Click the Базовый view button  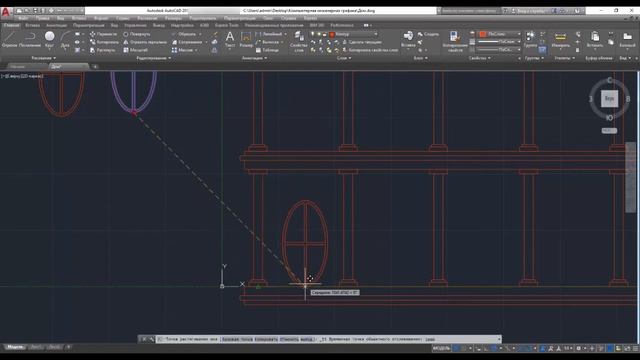627,40
